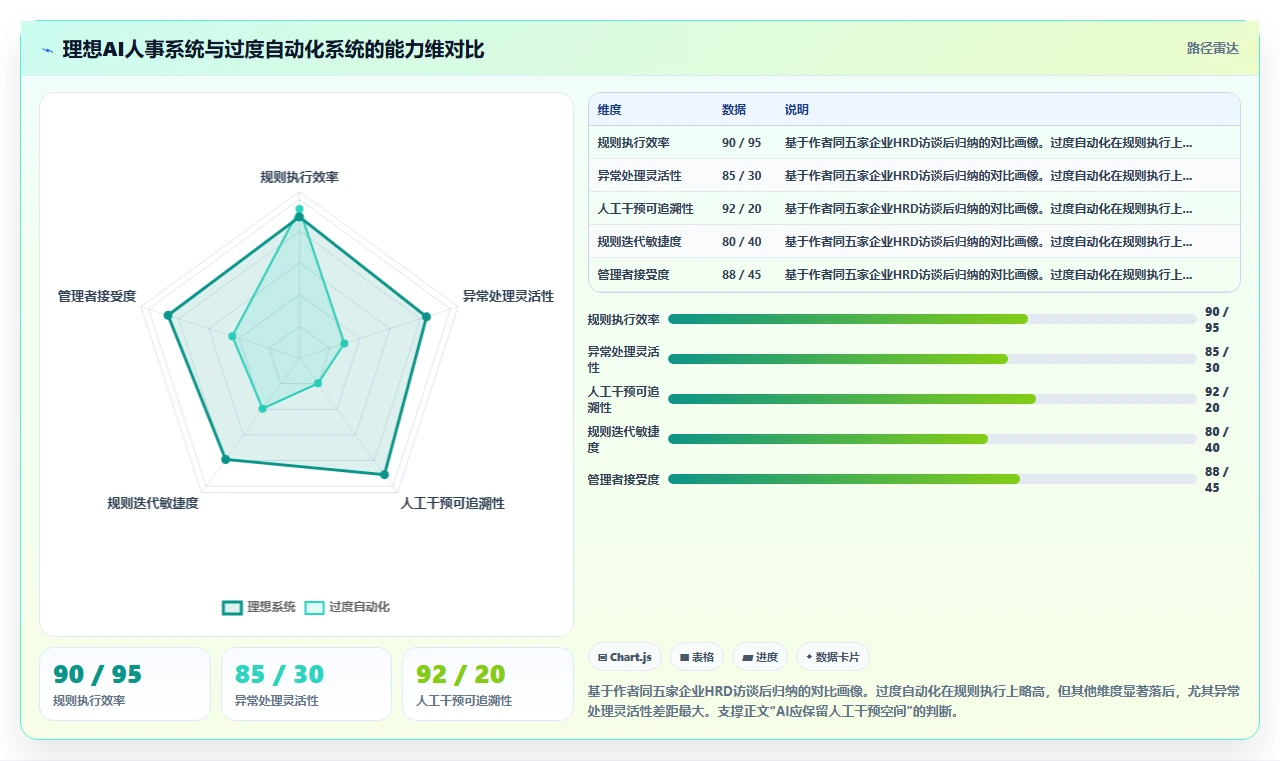Open the 90 / 95 规则执行效率 data card
The image size is (1280, 761).
coord(125,684)
